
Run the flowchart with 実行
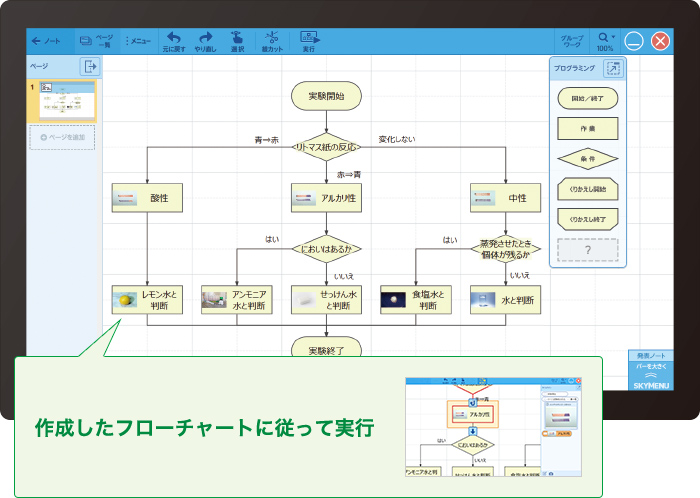(x=309, y=42)
